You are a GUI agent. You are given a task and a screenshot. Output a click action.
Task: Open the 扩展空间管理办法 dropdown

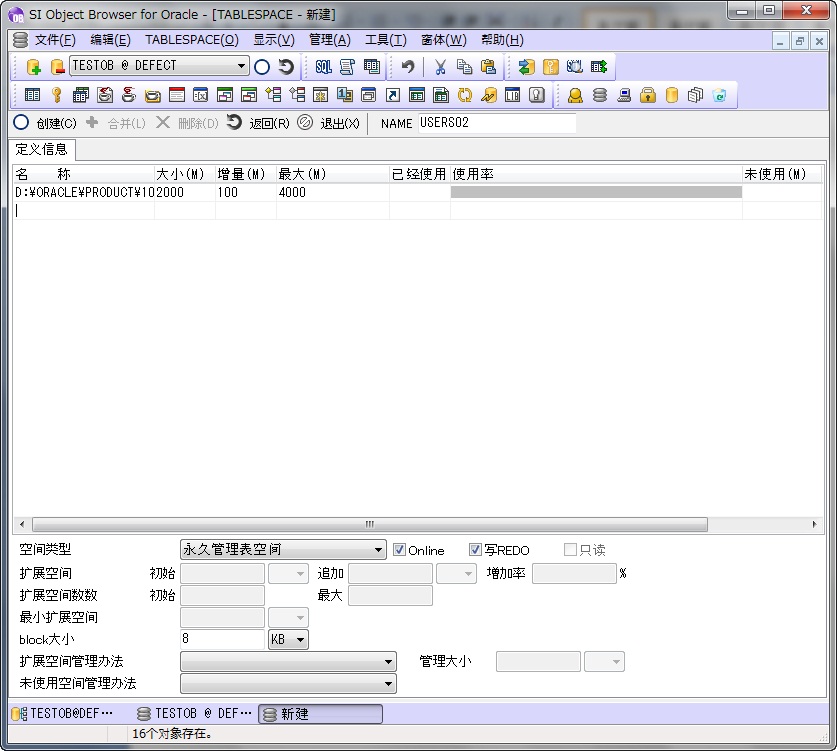click(x=288, y=661)
